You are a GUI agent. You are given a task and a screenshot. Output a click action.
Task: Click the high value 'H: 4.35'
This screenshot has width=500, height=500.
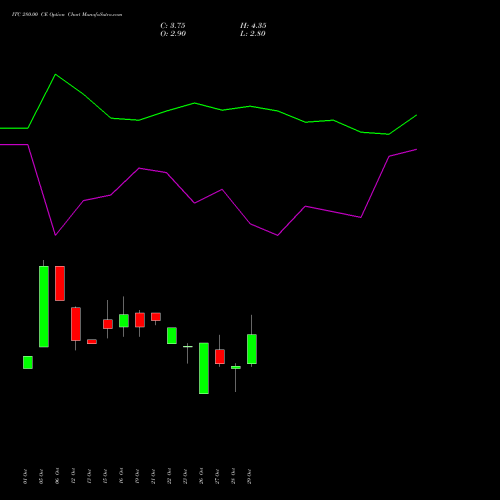(x=253, y=26)
